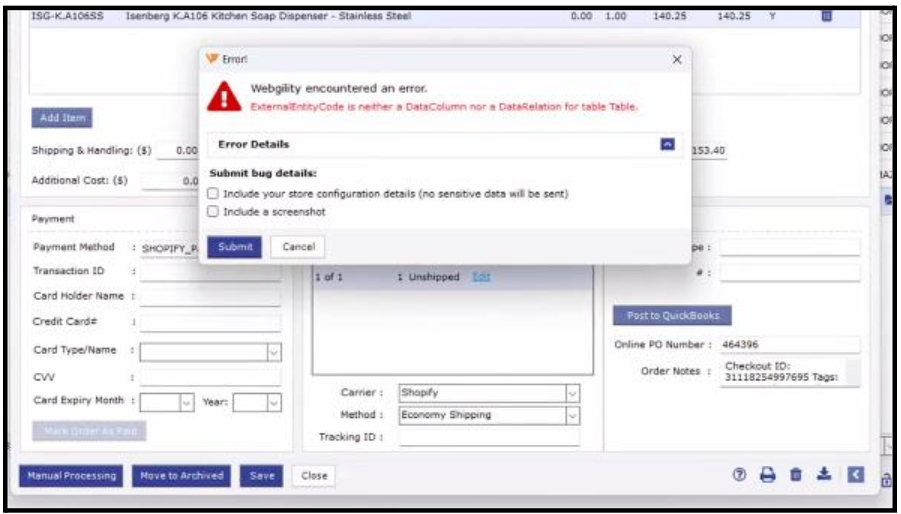
Task: Select the 1 of 1 Unshipped shipment row
Action: 453,277
